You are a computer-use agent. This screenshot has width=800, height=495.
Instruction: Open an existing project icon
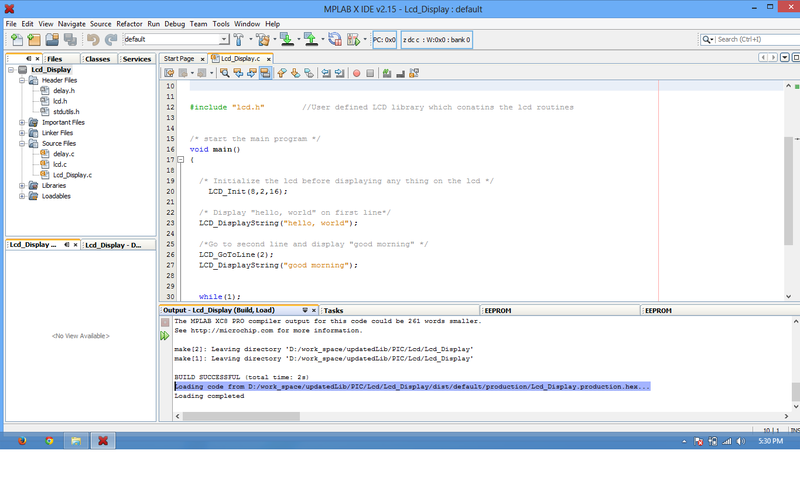click(x=52, y=40)
